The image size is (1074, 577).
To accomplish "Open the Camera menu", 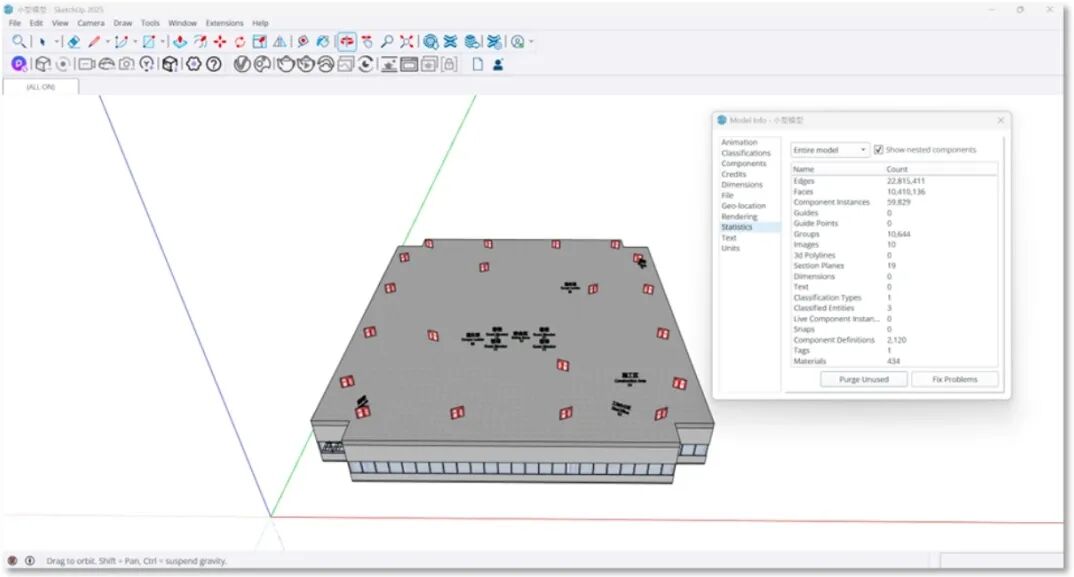I will pyautogui.click(x=91, y=23).
